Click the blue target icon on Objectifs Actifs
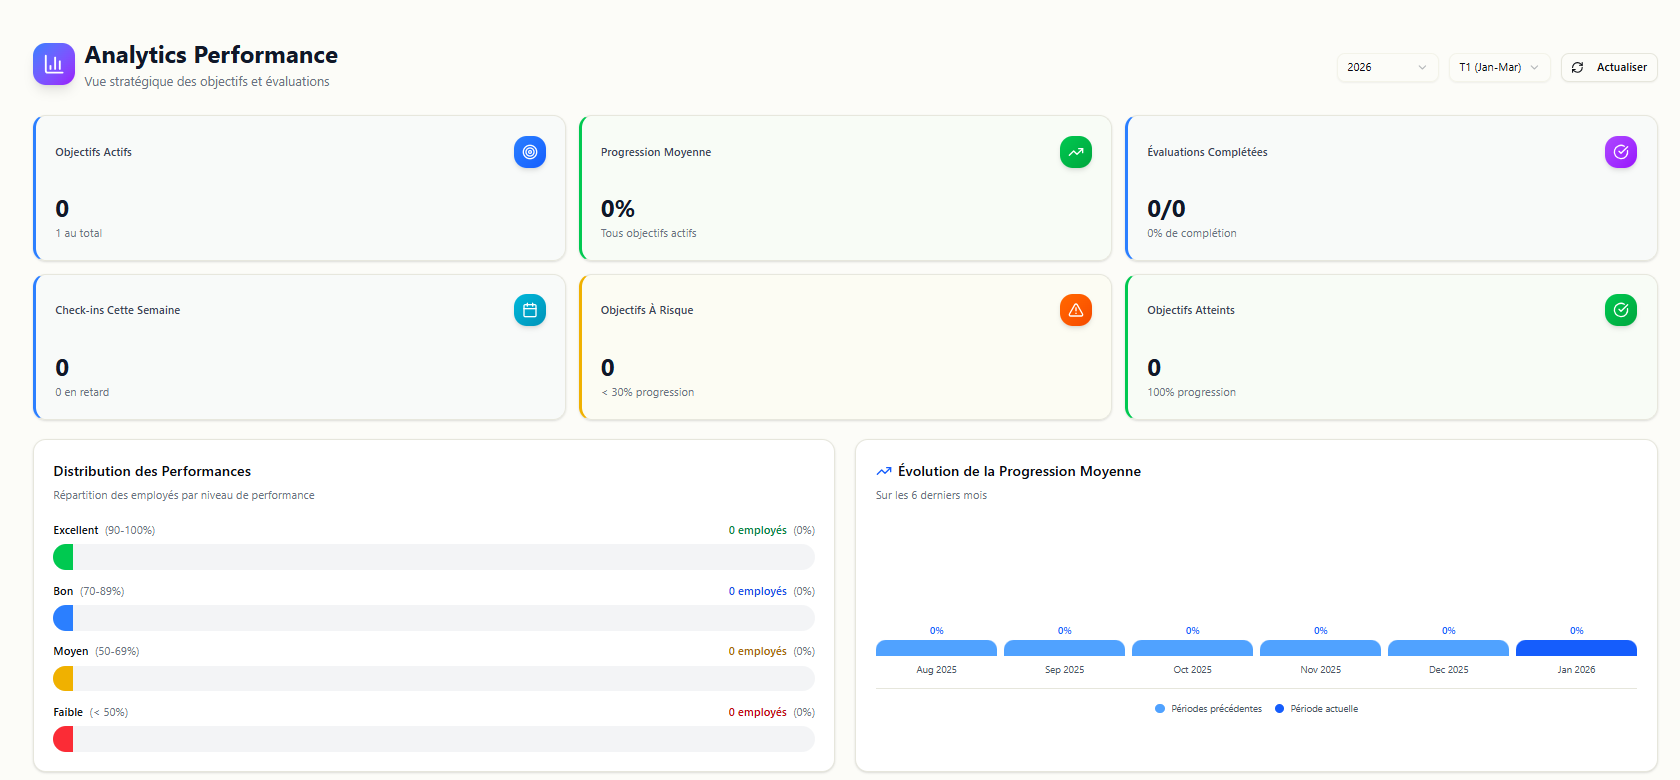1680x780 pixels. pos(530,152)
